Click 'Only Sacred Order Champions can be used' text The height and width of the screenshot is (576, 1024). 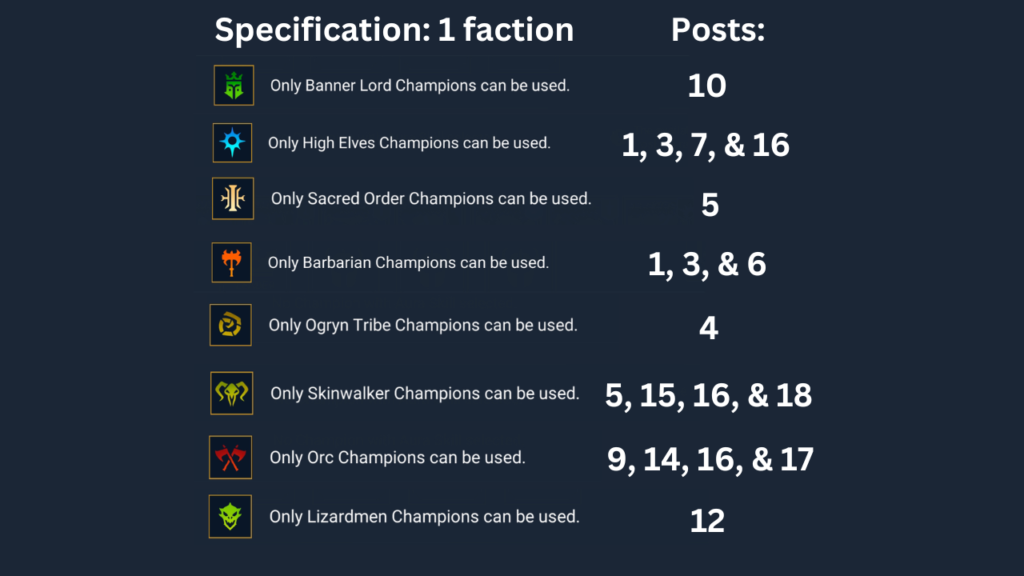pyautogui.click(x=431, y=199)
